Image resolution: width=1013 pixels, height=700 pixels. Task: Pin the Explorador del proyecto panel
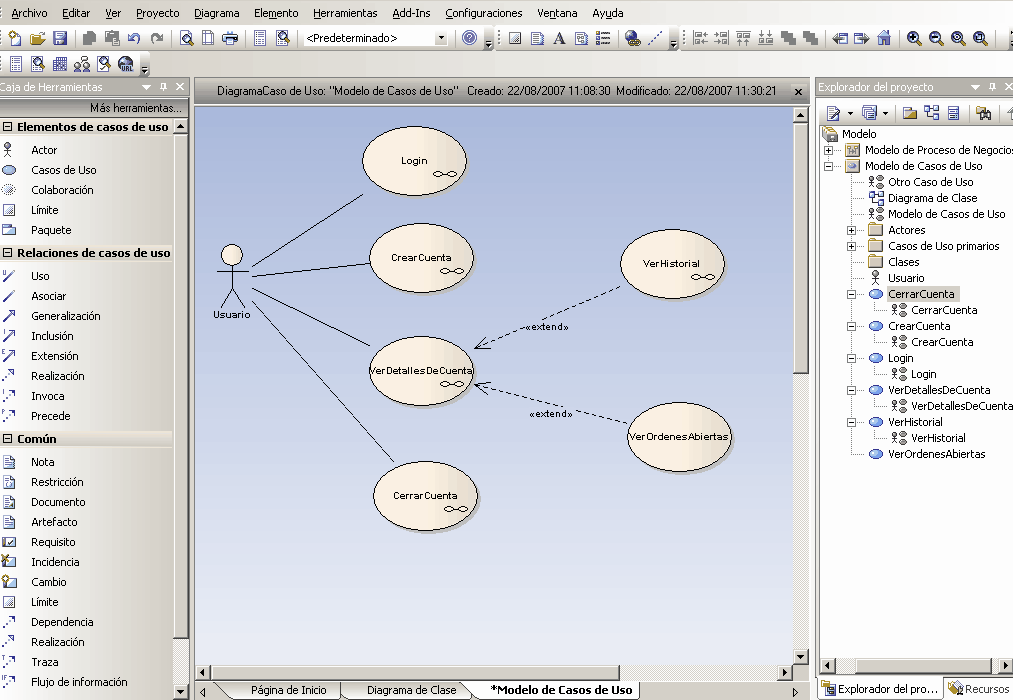(x=992, y=87)
